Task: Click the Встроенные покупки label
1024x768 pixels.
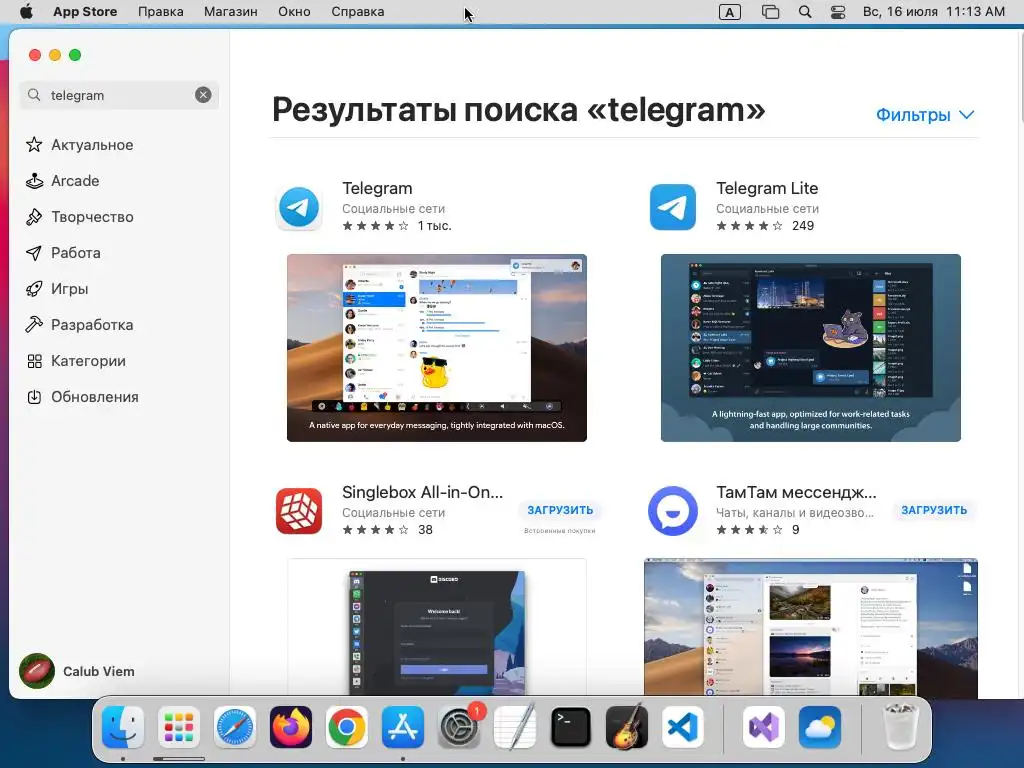Action: coord(560,531)
